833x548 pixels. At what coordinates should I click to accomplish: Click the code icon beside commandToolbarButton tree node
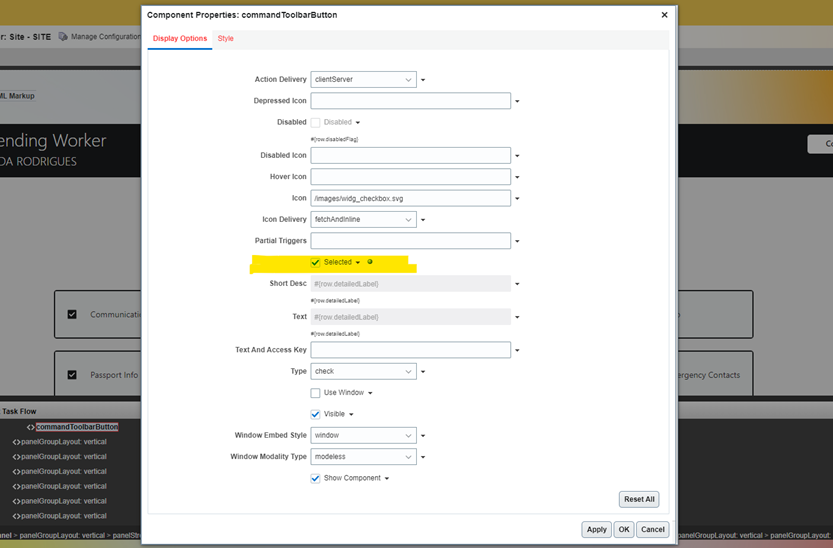(31, 427)
